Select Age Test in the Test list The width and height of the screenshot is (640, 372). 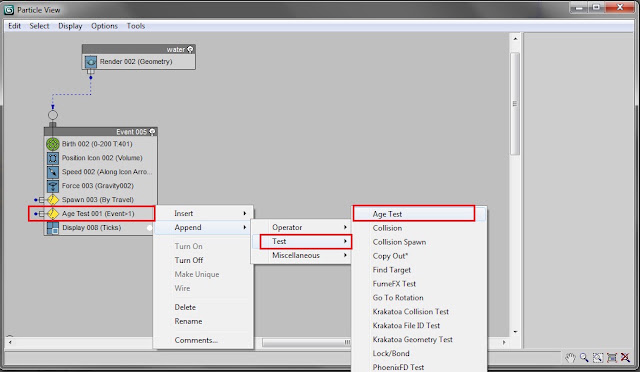pos(419,214)
